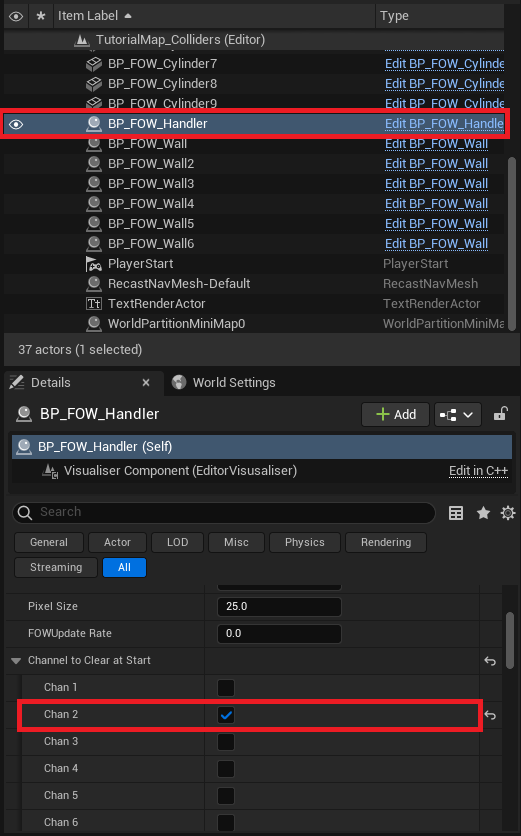Image resolution: width=521 pixels, height=836 pixels.
Task: Click the Add component button
Action: (x=395, y=414)
